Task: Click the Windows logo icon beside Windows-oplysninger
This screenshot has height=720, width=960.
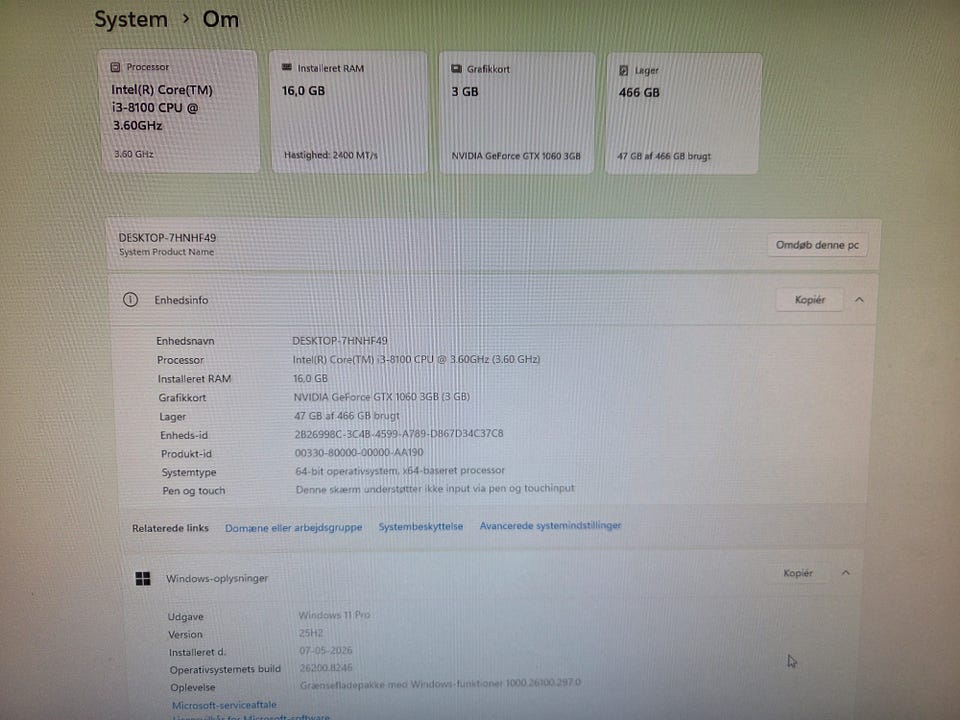Action: point(143,579)
